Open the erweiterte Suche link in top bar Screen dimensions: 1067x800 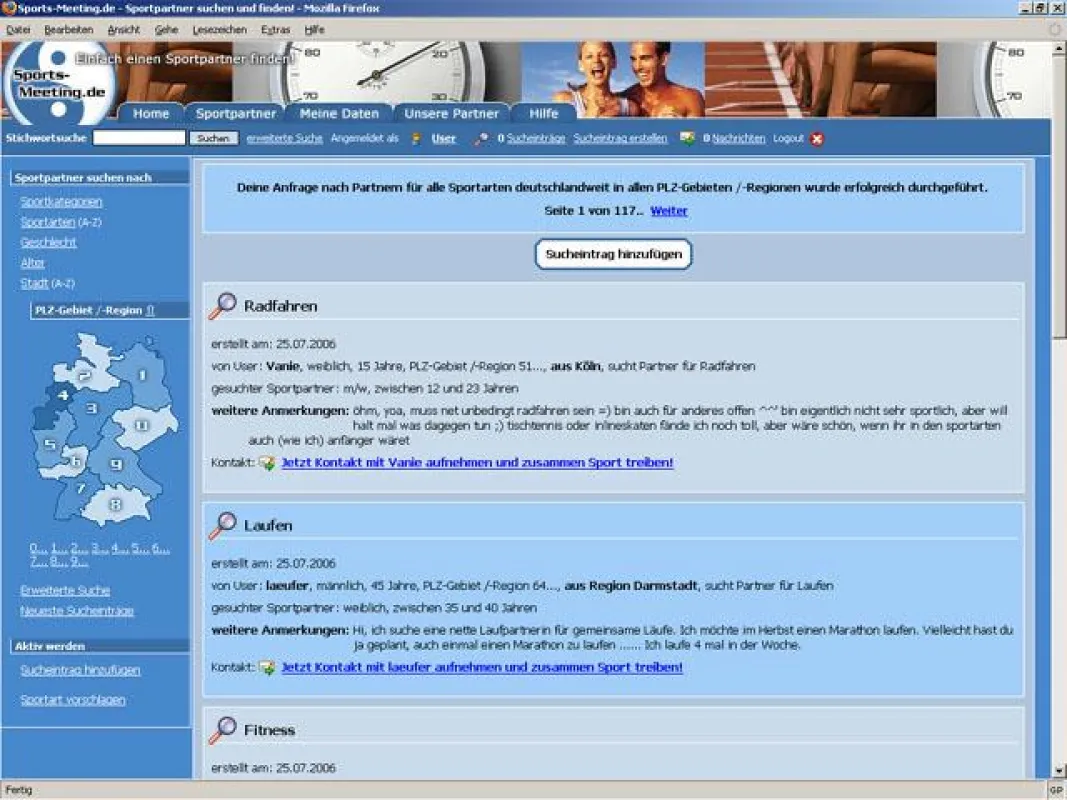point(284,138)
